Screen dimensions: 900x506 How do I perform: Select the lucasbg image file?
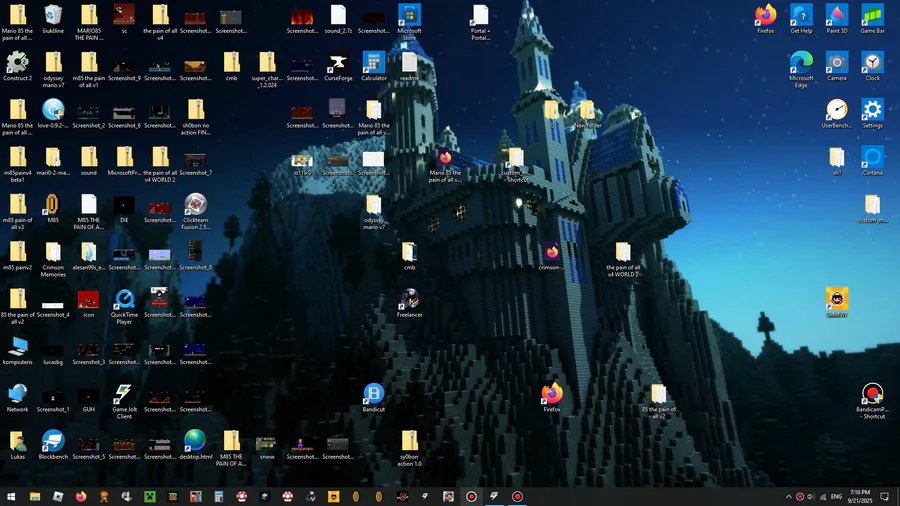53,350
